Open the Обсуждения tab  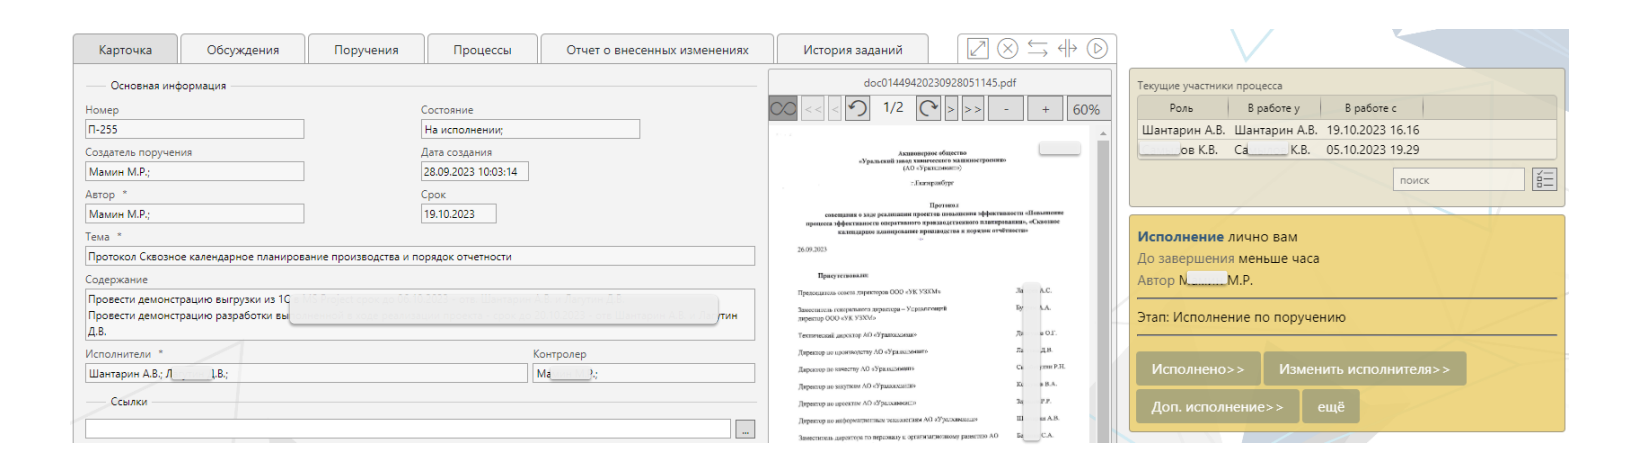[x=243, y=50]
